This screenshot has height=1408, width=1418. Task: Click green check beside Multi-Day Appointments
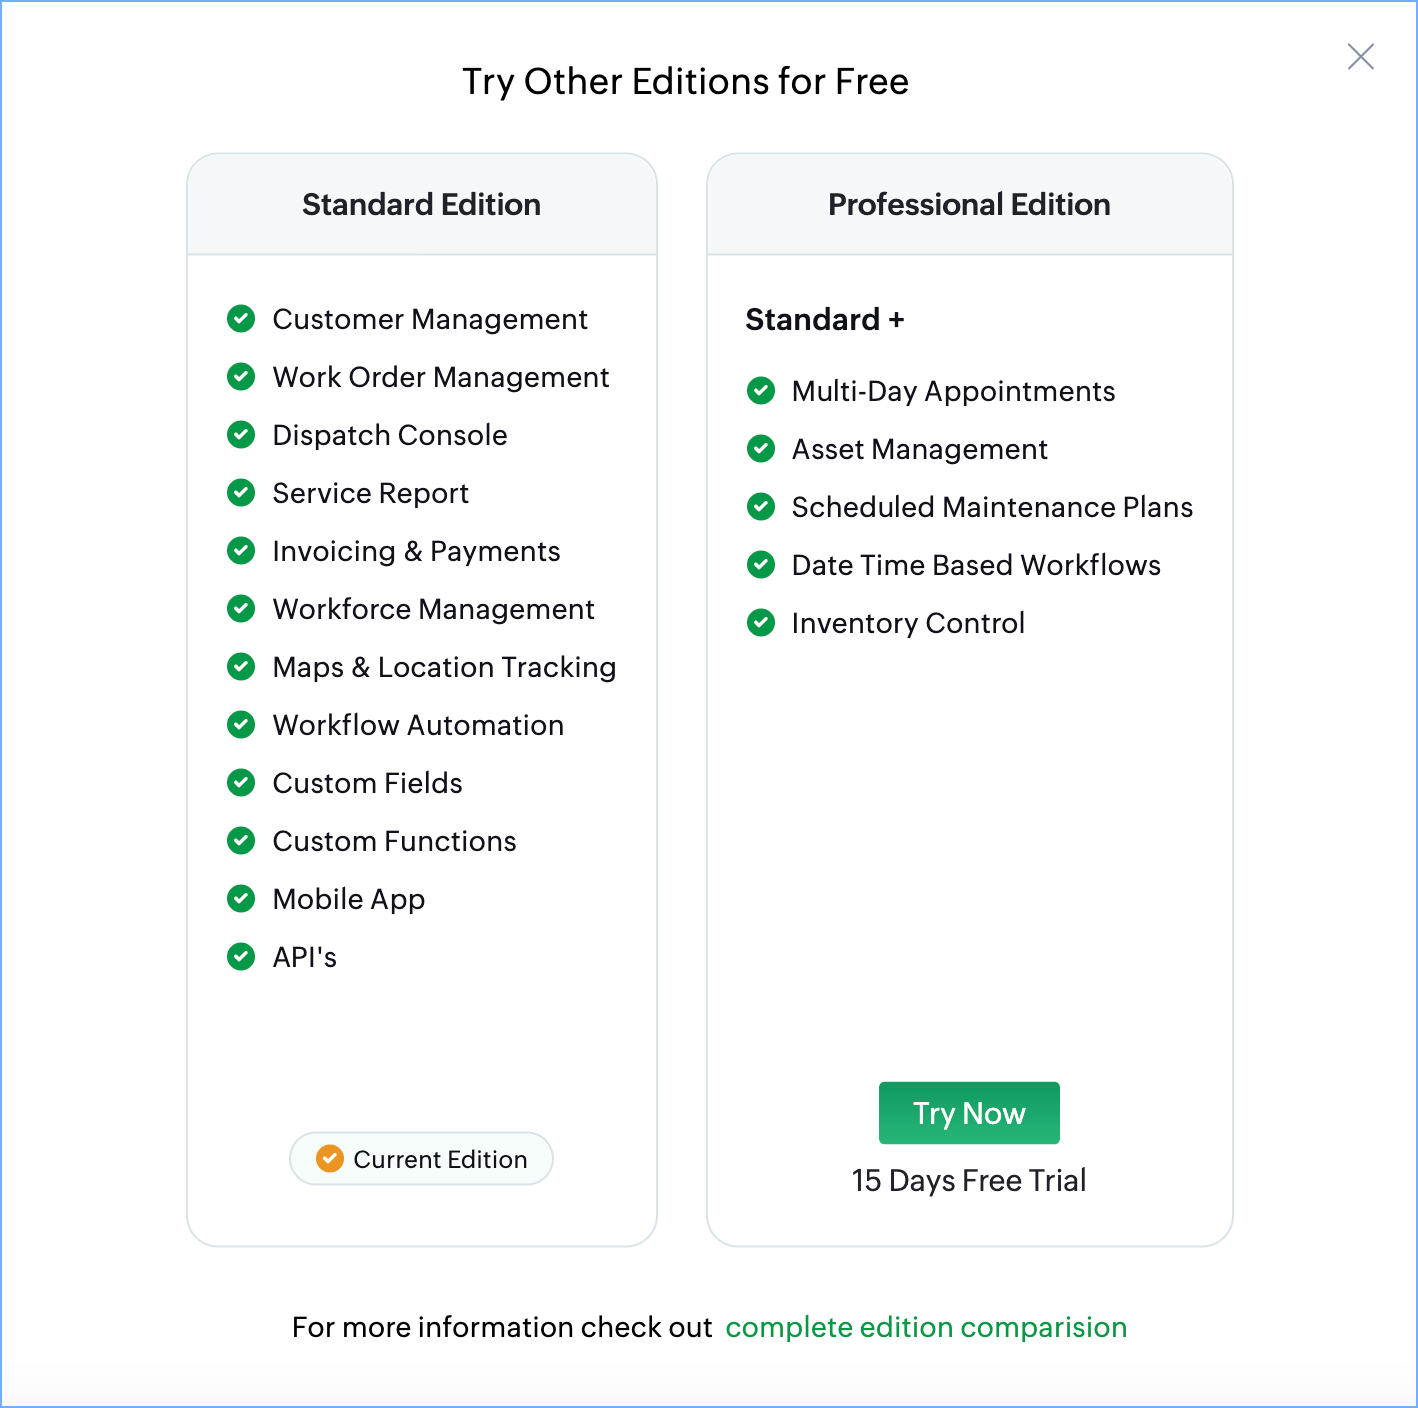pos(761,391)
